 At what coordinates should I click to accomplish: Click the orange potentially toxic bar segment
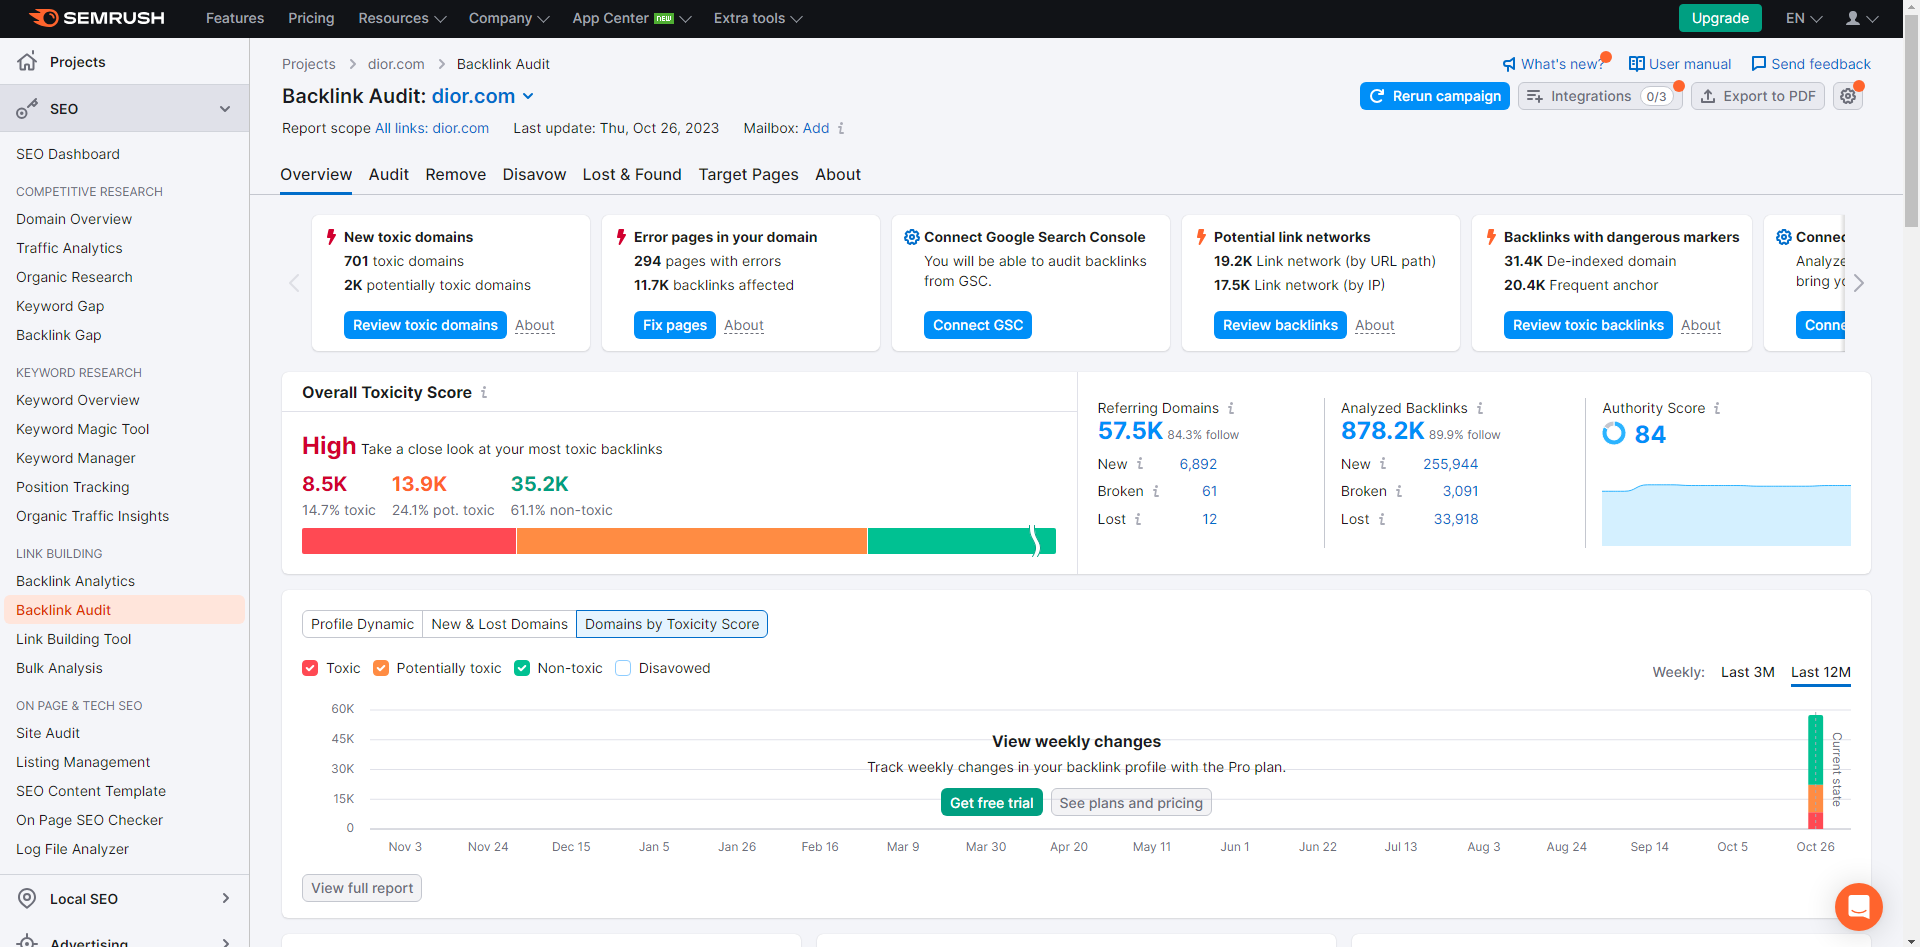692,541
